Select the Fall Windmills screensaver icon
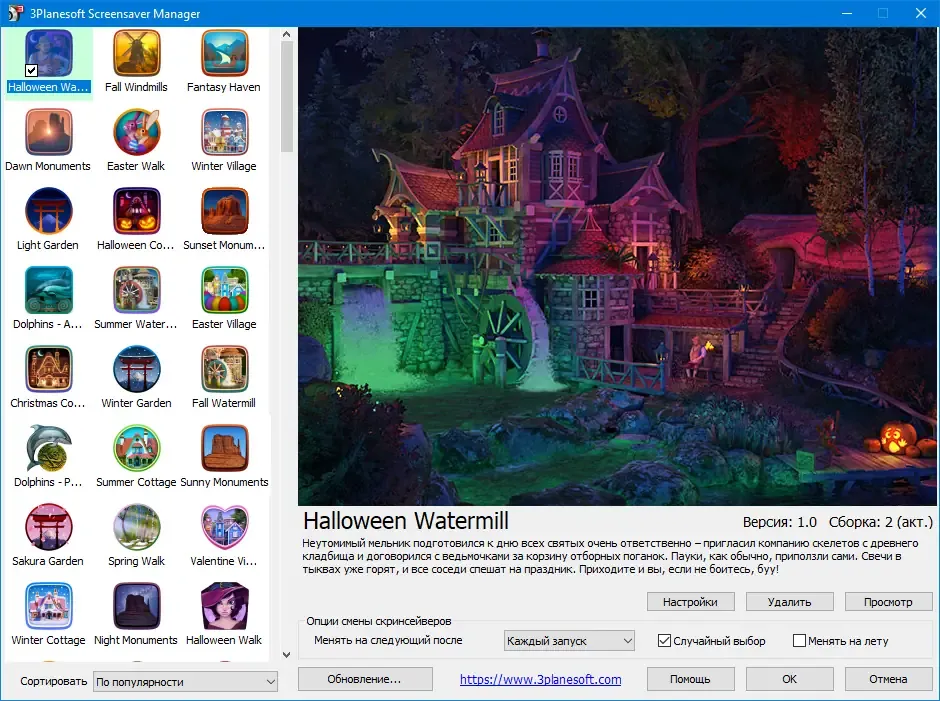The width and height of the screenshot is (940, 701). pos(137,53)
